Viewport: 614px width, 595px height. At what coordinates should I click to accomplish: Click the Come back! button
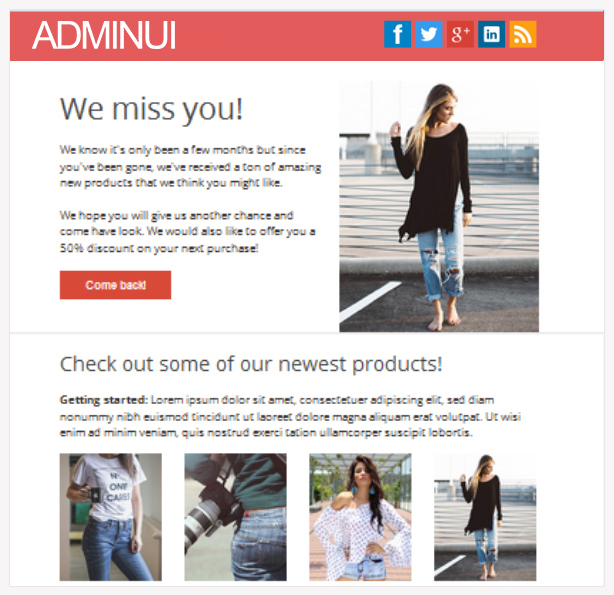tap(116, 285)
